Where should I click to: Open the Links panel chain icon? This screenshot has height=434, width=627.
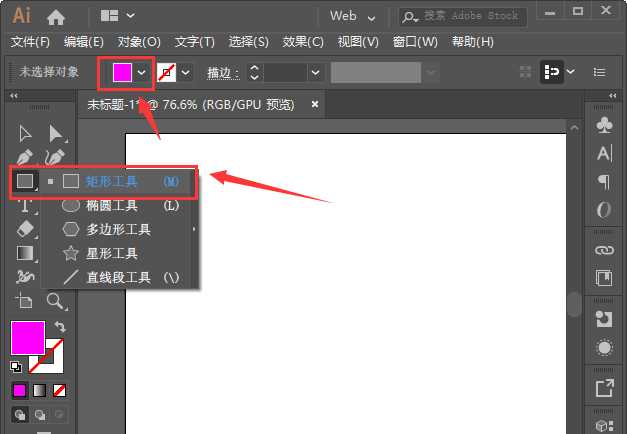[604, 249]
